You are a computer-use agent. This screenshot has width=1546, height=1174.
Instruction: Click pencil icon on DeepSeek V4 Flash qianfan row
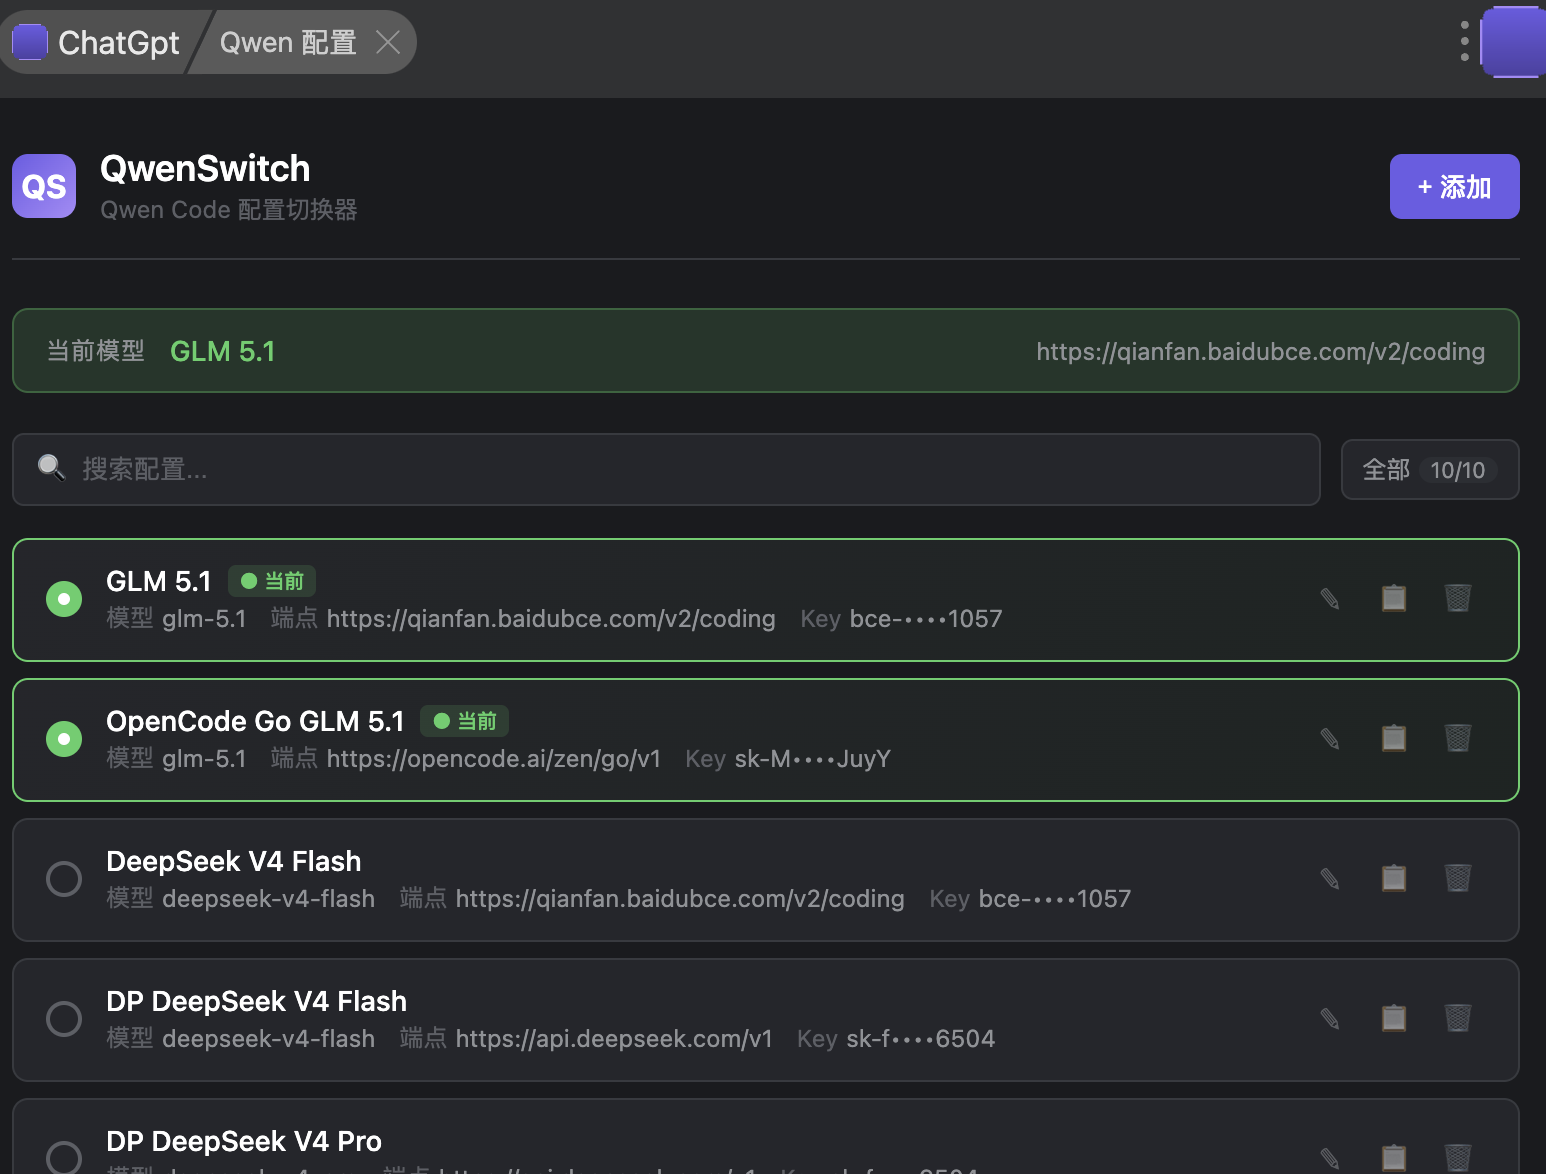tap(1330, 879)
